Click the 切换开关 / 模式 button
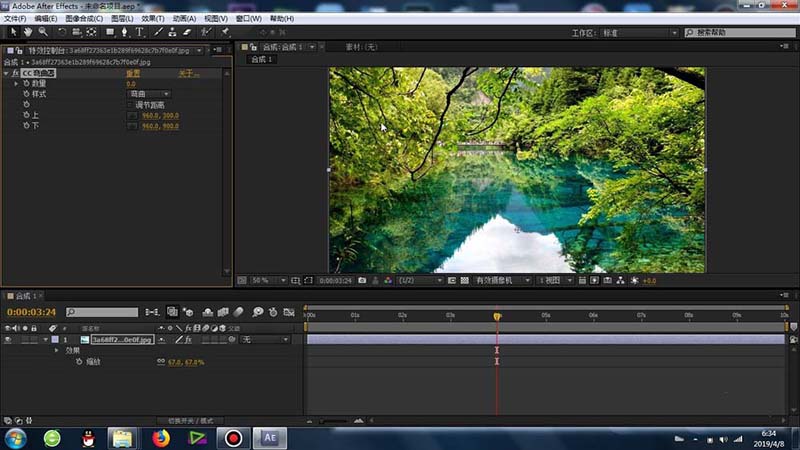 [191, 421]
